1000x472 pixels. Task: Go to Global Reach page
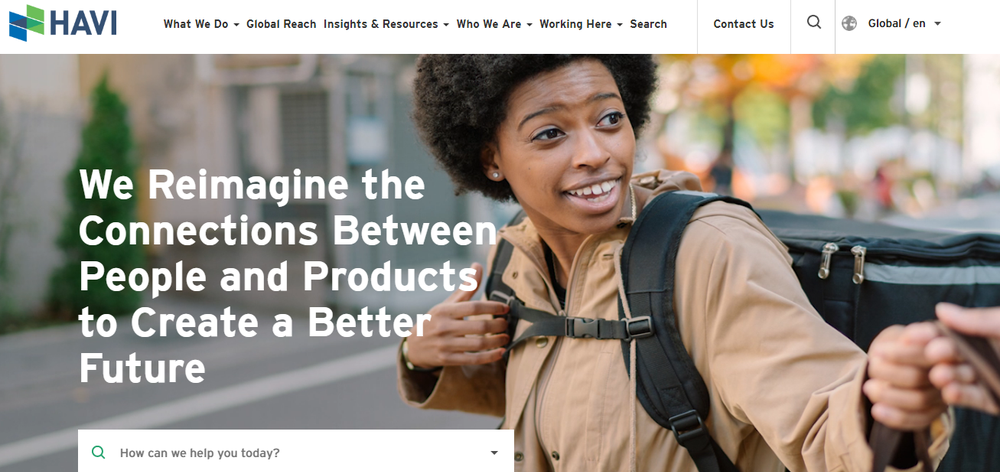[281, 24]
